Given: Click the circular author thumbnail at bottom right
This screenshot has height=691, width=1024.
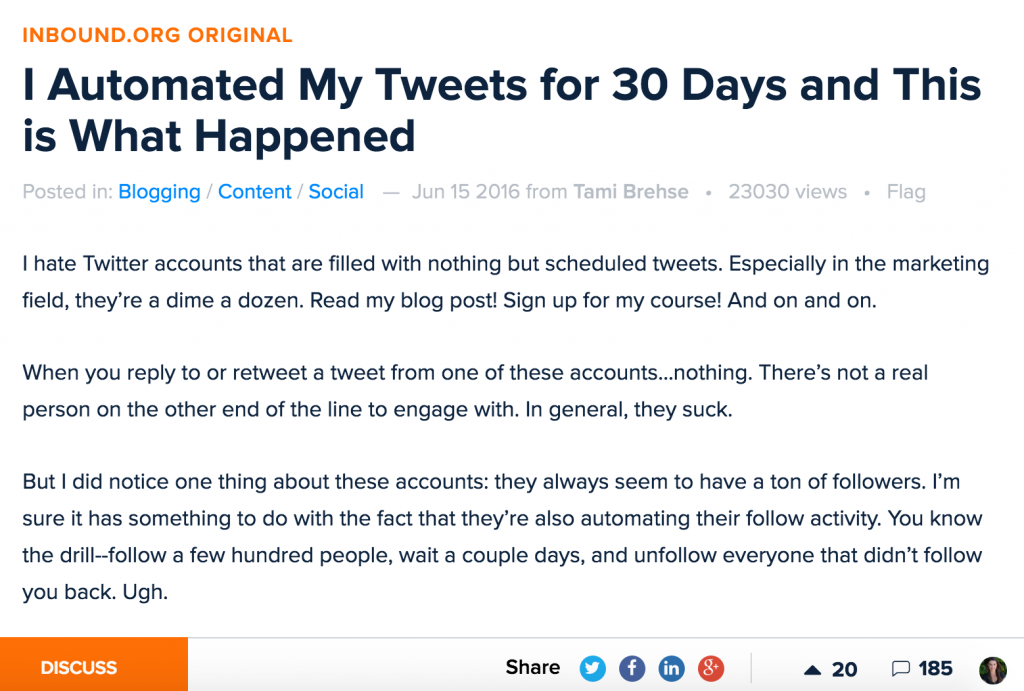Looking at the screenshot, I should click(x=992, y=668).
